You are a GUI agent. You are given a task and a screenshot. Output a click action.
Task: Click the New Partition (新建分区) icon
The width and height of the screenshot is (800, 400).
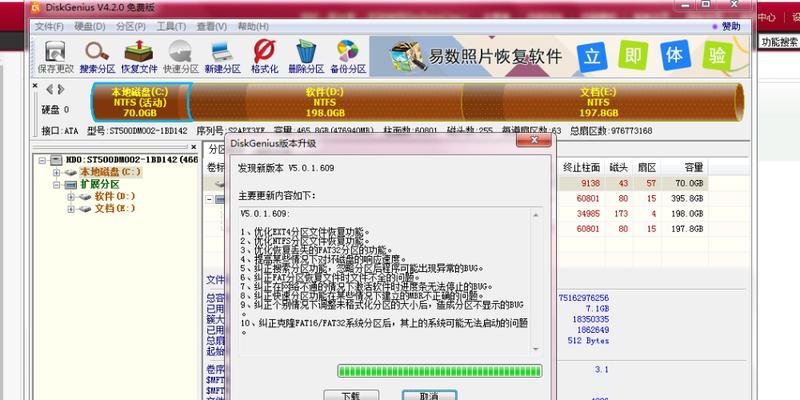pyautogui.click(x=222, y=57)
